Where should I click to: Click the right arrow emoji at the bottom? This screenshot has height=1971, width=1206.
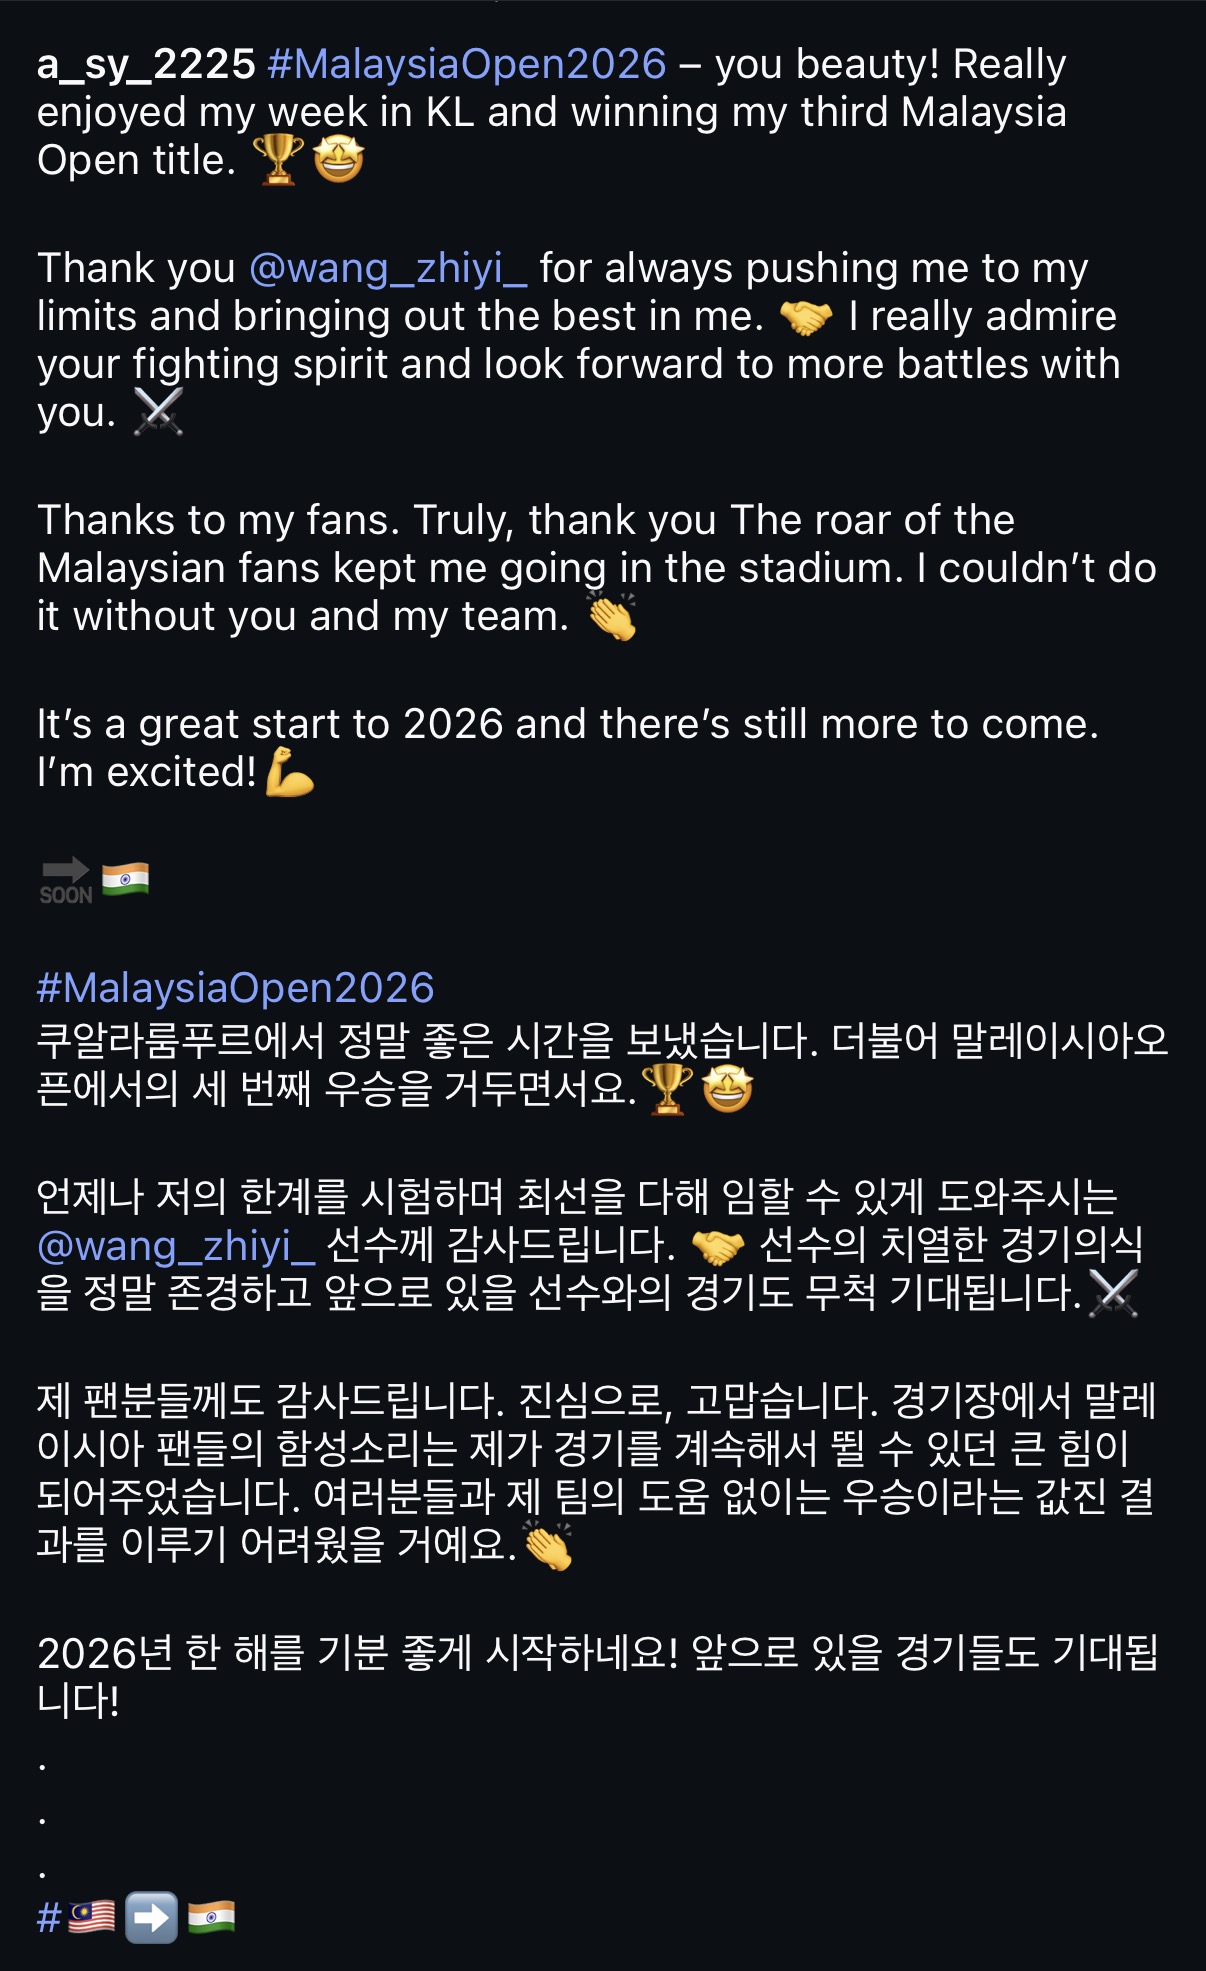(151, 1917)
